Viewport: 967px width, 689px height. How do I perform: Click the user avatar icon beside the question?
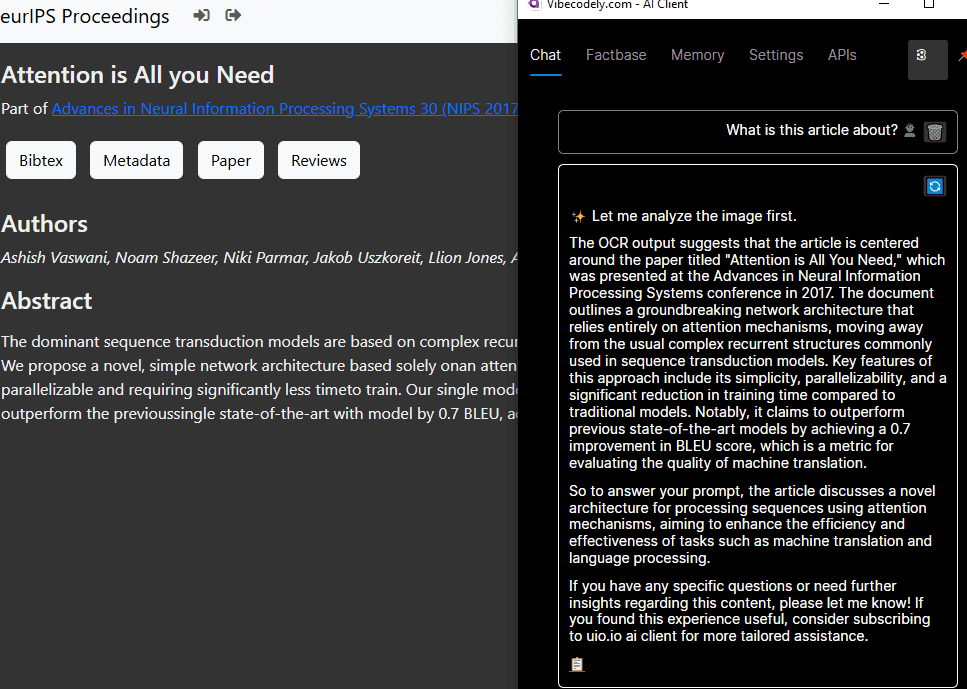pyautogui.click(x=909, y=131)
